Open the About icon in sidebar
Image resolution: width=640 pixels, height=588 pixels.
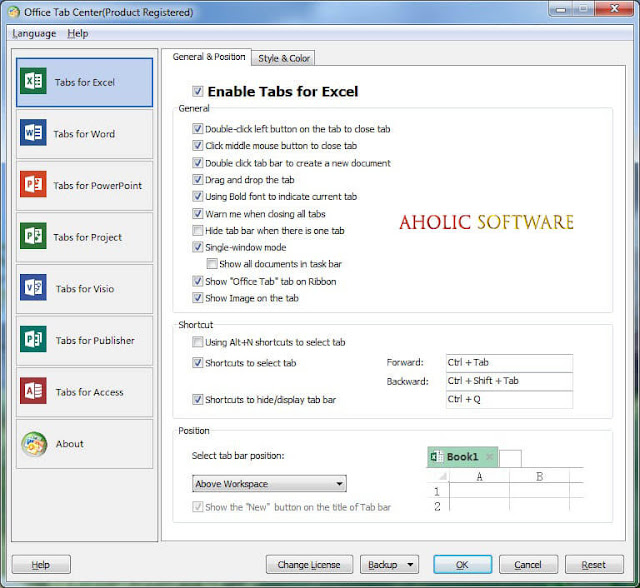click(34, 444)
